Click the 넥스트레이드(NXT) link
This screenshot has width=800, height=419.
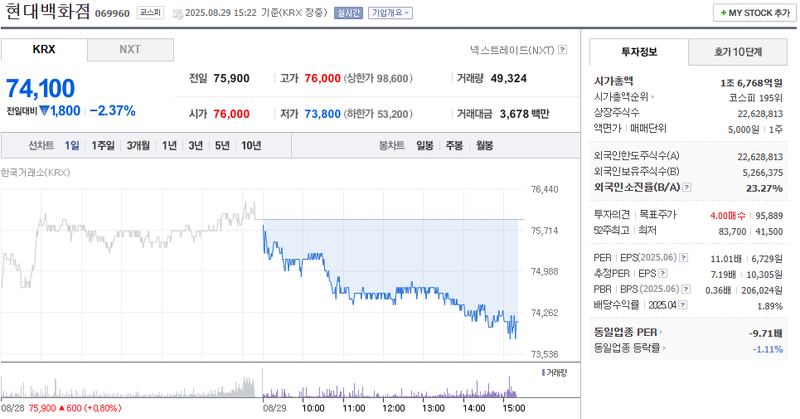512,50
